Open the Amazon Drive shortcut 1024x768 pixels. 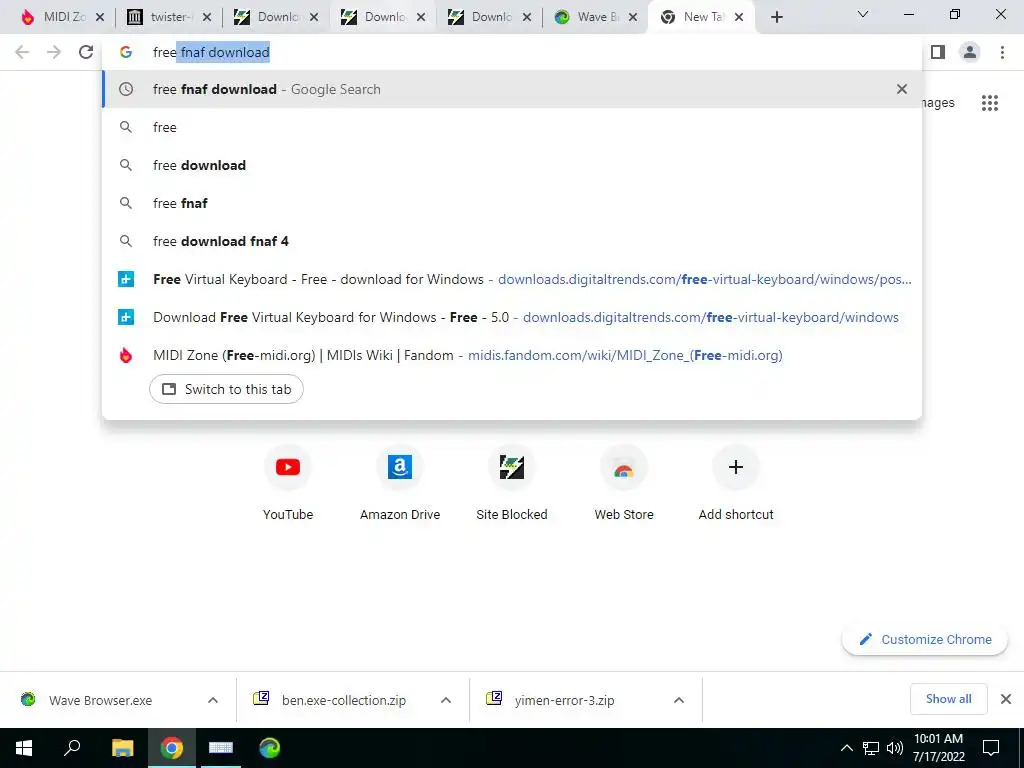400,483
